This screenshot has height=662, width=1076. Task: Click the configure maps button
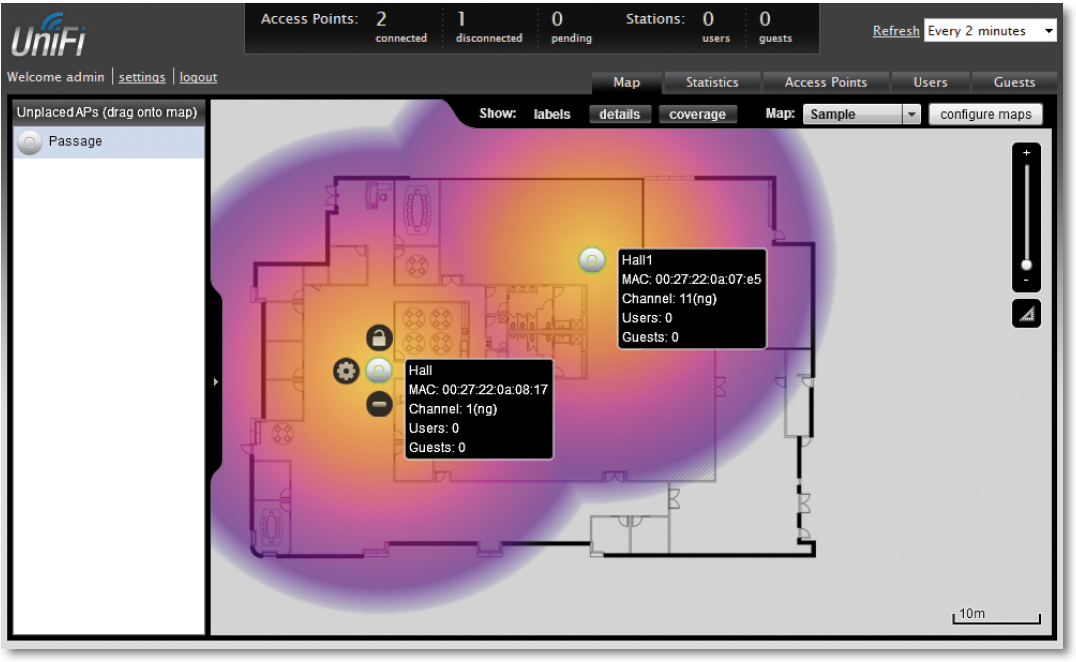point(985,115)
